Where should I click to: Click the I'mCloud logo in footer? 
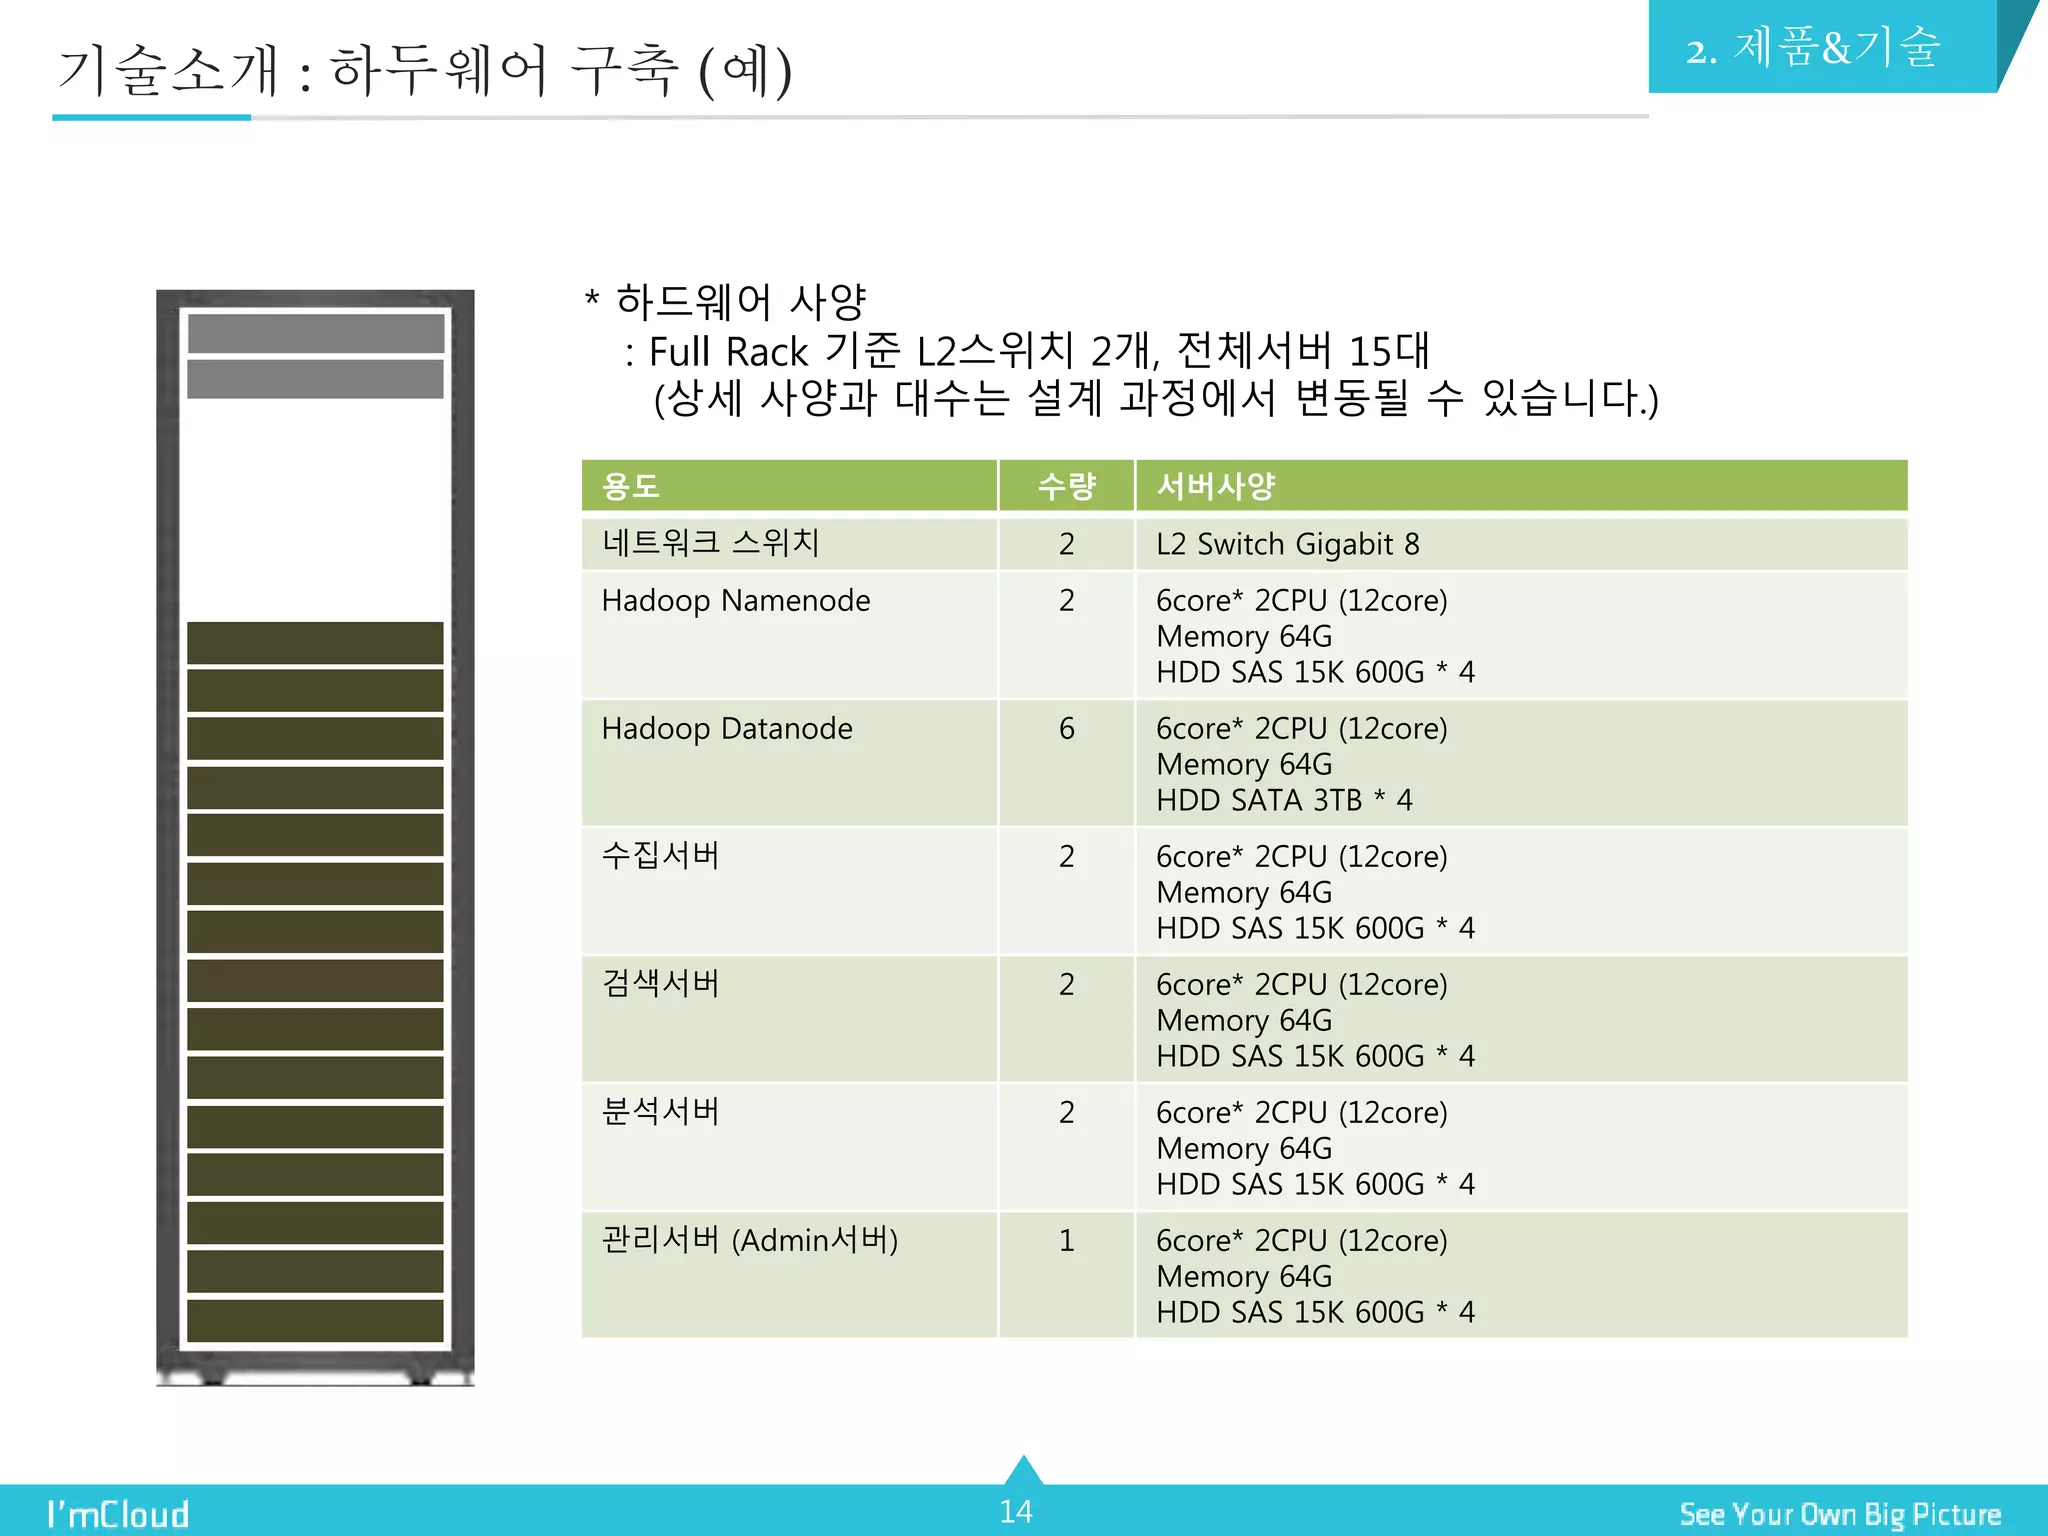coord(118,1514)
